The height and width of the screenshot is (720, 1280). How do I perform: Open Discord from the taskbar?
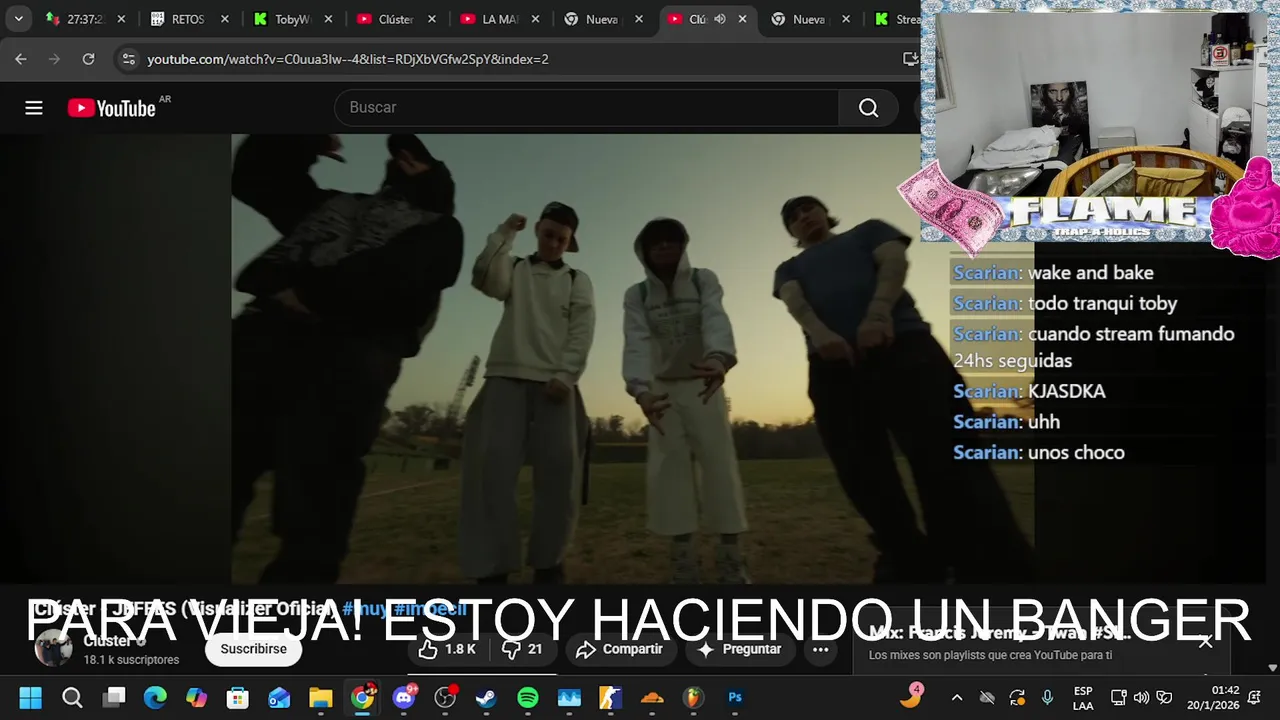(404, 698)
